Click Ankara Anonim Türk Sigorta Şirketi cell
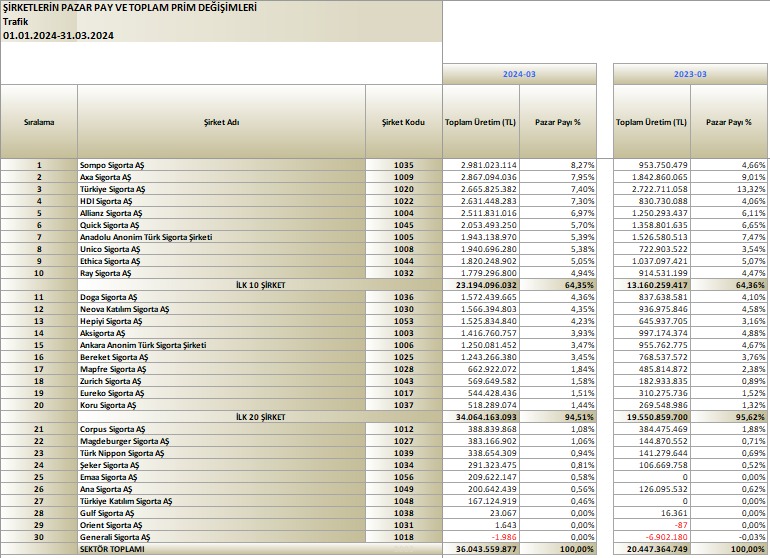The height and width of the screenshot is (558, 770). pos(221,345)
